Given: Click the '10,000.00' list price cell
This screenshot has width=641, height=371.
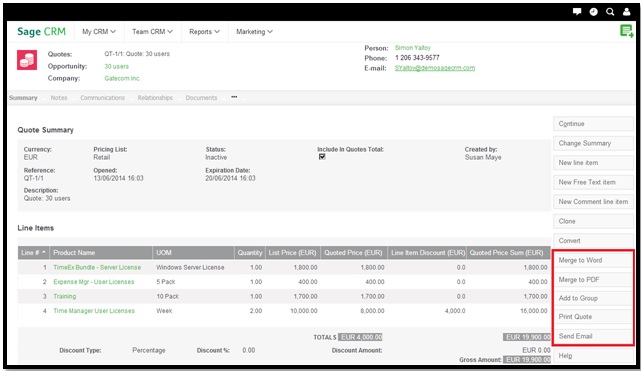Looking at the screenshot, I should (x=304, y=311).
